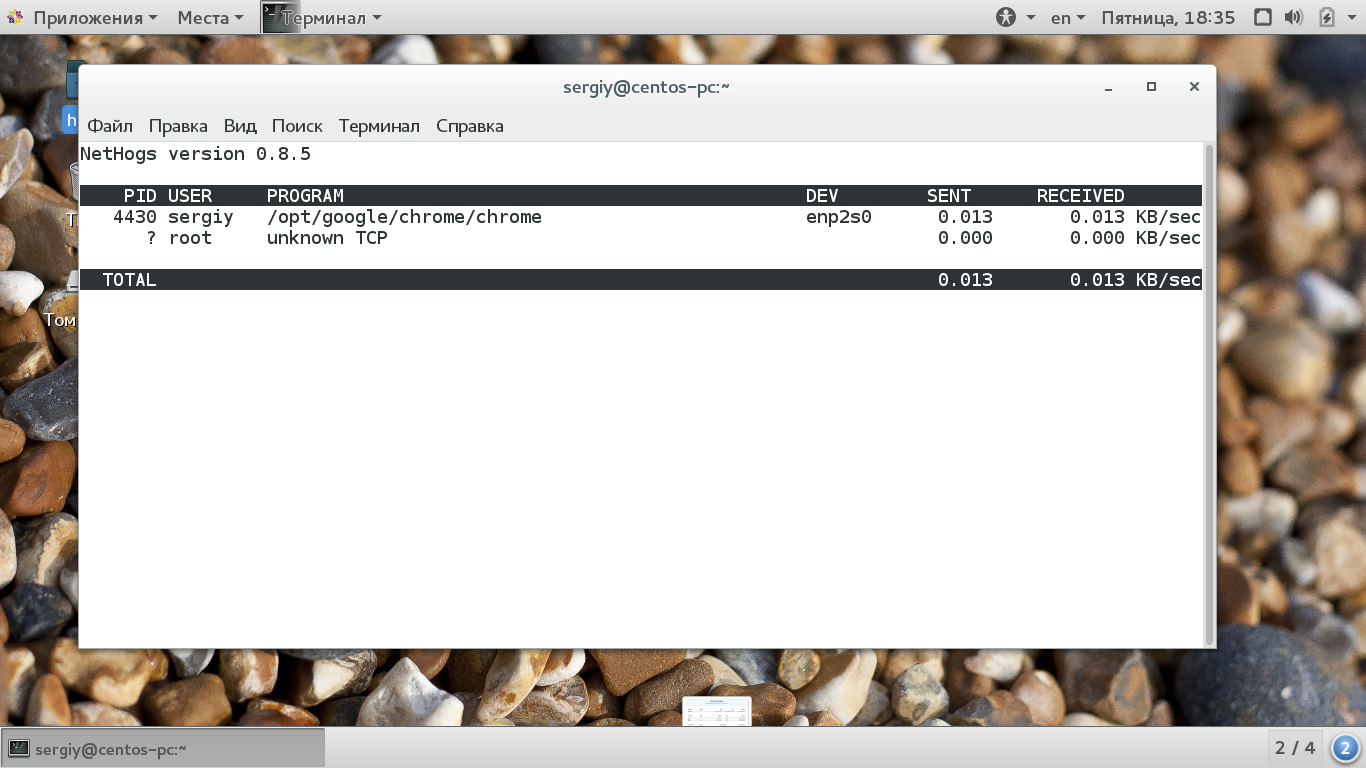The image size is (1366, 768).
Task: Click the PROGRAM column header
Action: 305,196
